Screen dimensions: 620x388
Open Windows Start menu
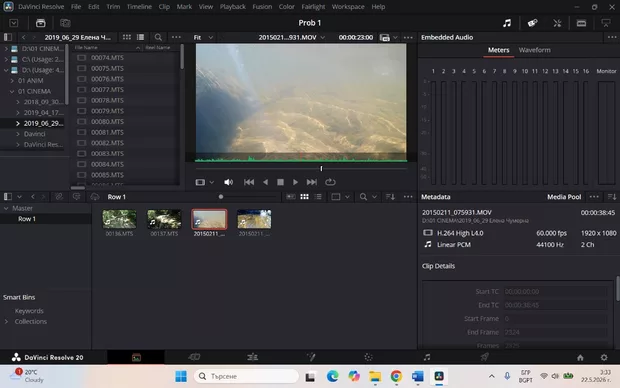181,376
